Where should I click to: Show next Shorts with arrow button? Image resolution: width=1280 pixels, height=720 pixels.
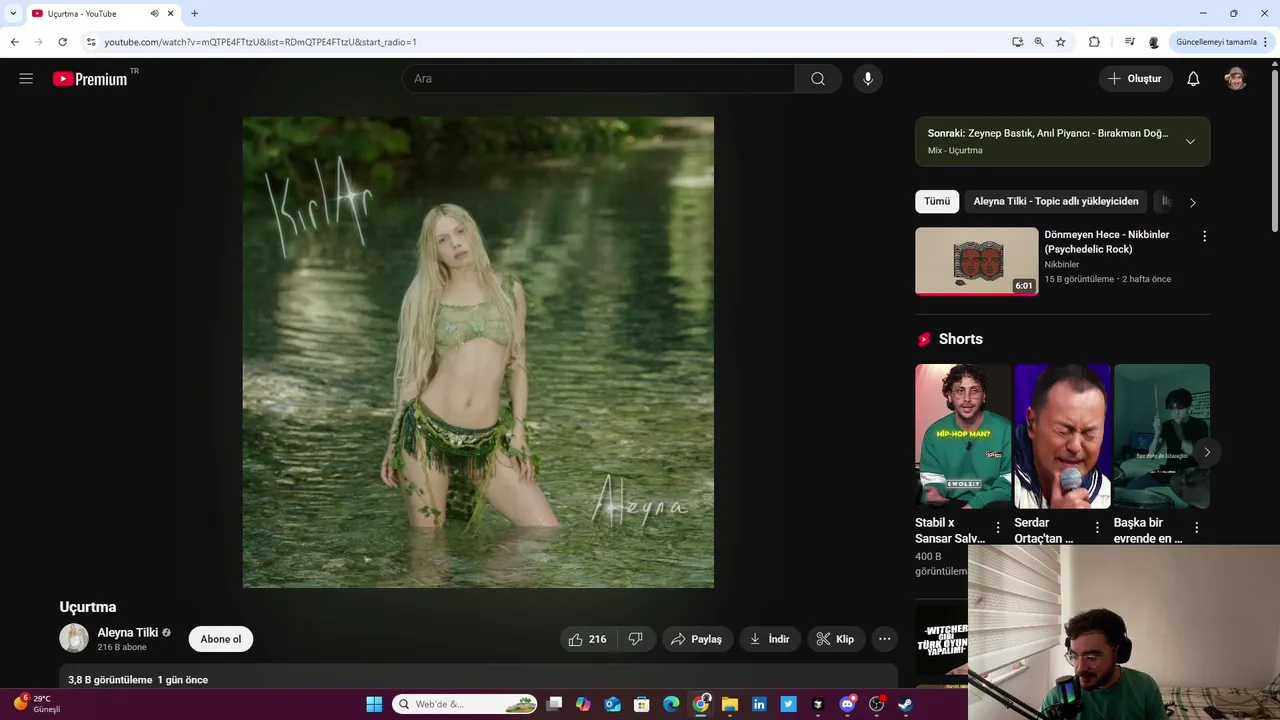[x=1207, y=452]
